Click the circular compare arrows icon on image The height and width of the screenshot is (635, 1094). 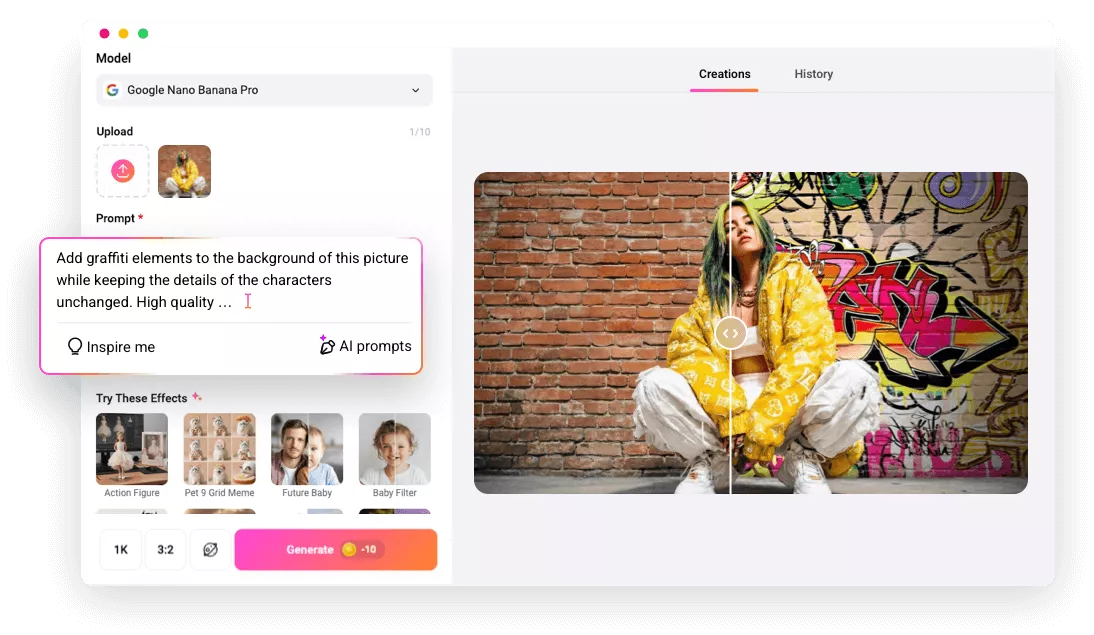pos(730,333)
